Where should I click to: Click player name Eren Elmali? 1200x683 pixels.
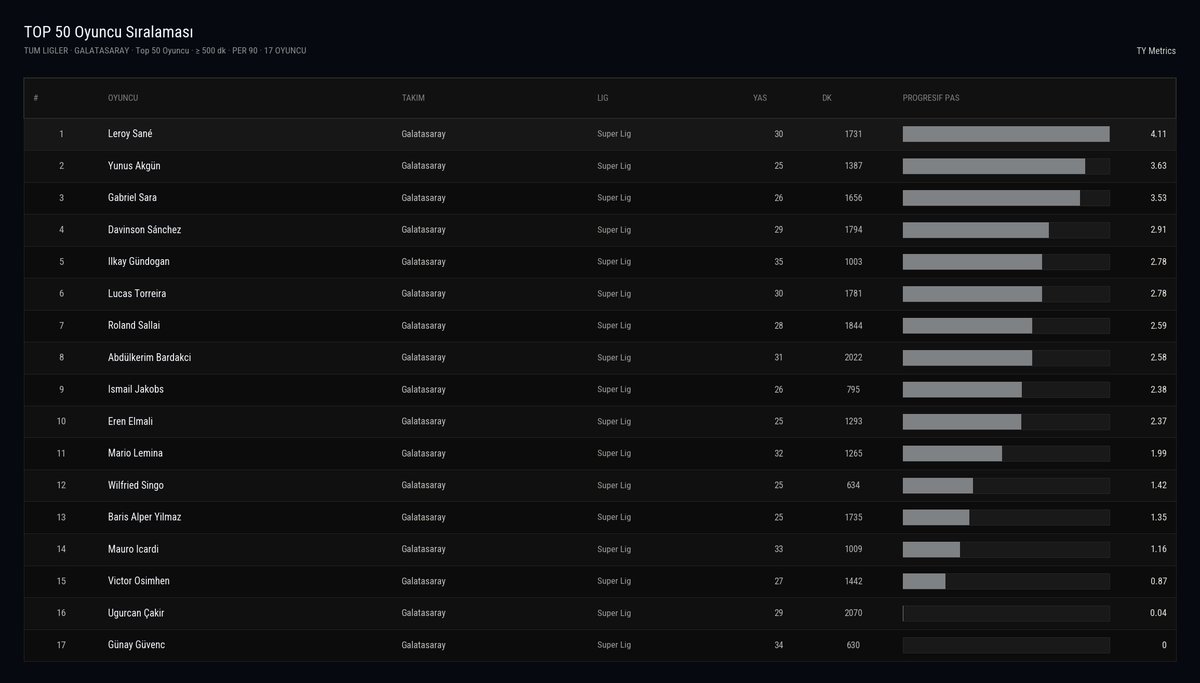[131, 422]
